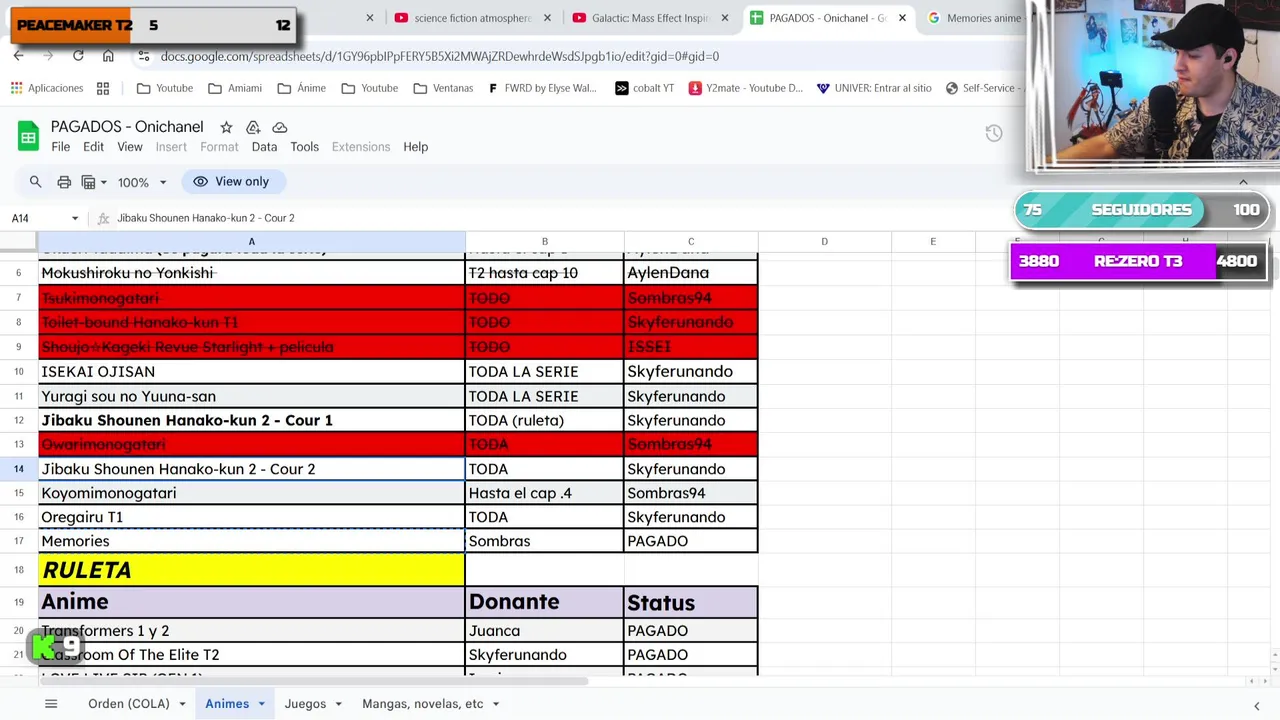Open the UNIVER: Entrar al sitio bookmark
The height and width of the screenshot is (720, 1280).
[874, 88]
